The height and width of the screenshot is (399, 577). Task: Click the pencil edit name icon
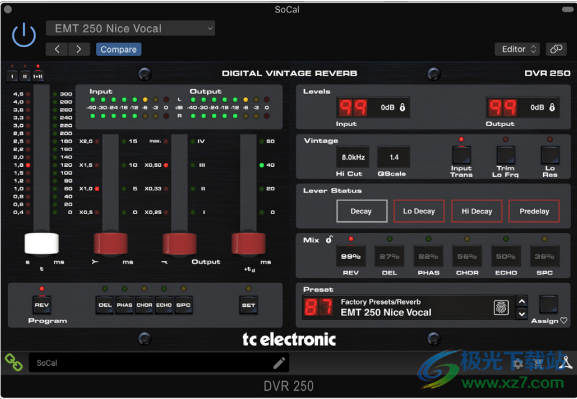coord(279,363)
